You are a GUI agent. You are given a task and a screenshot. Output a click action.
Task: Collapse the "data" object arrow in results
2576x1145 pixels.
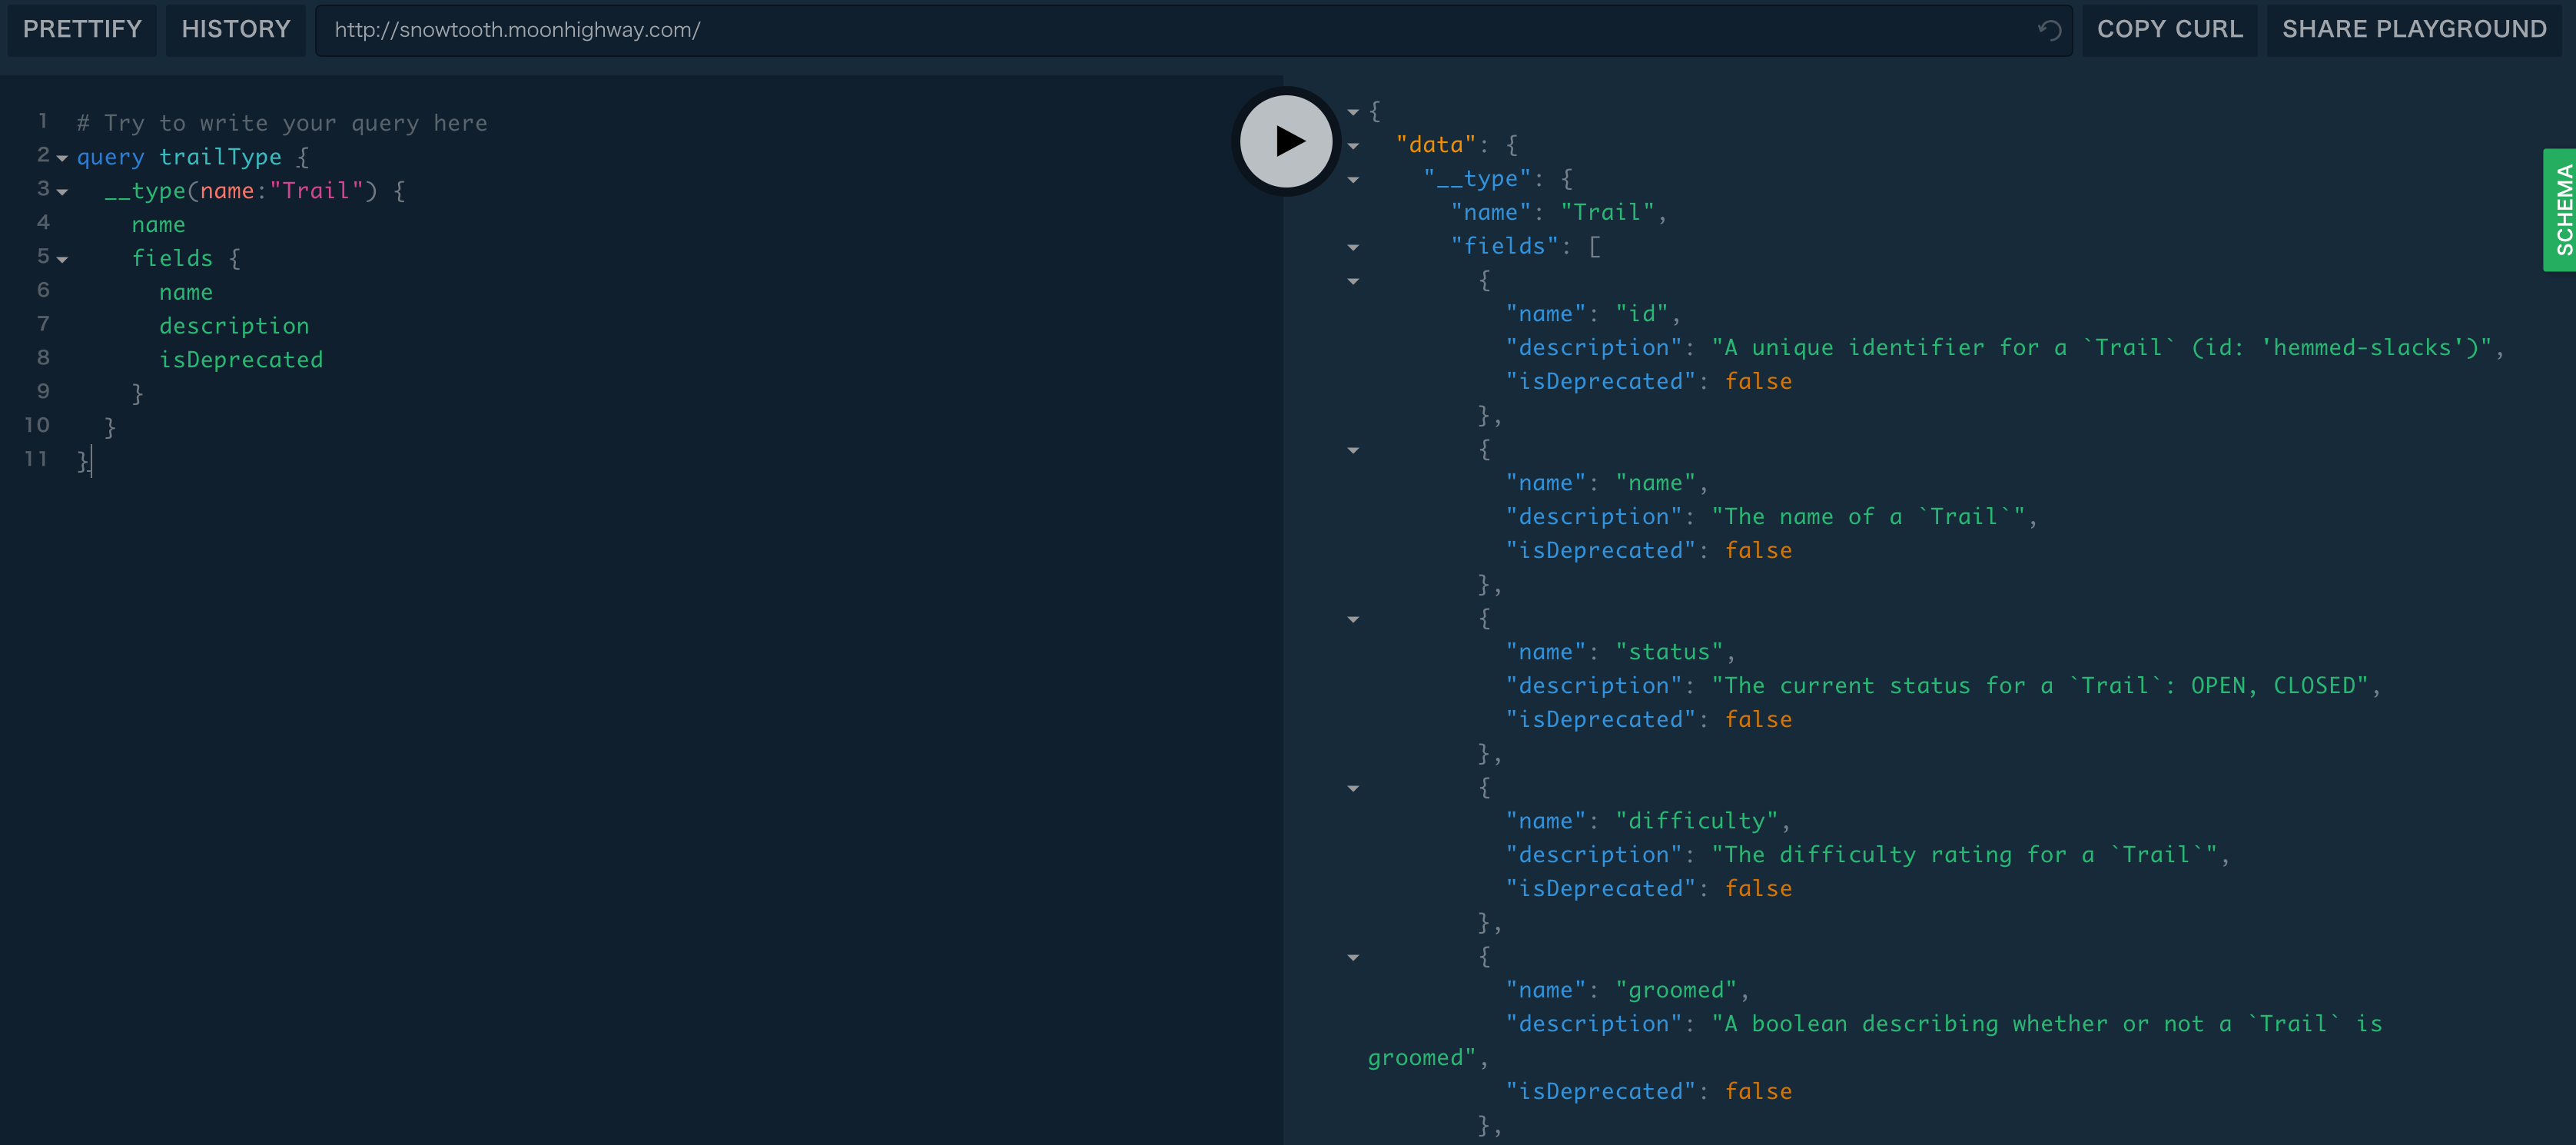pos(1353,146)
